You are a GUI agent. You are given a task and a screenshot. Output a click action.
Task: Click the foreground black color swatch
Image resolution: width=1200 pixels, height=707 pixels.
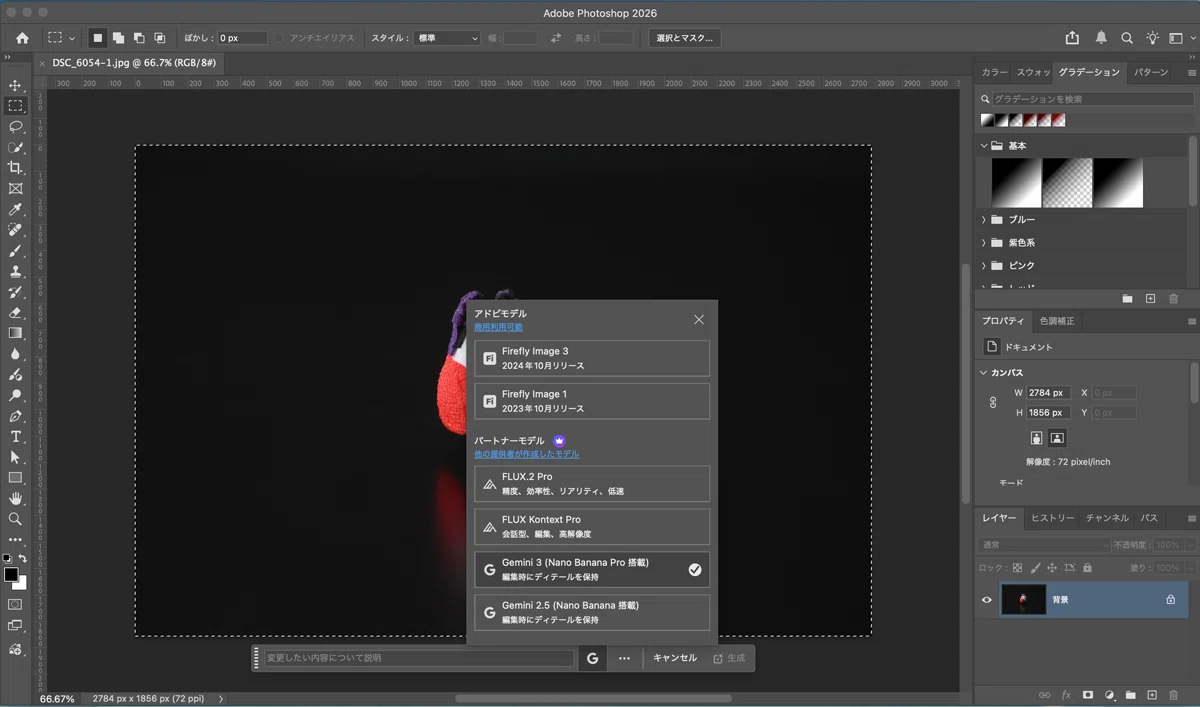(10, 574)
